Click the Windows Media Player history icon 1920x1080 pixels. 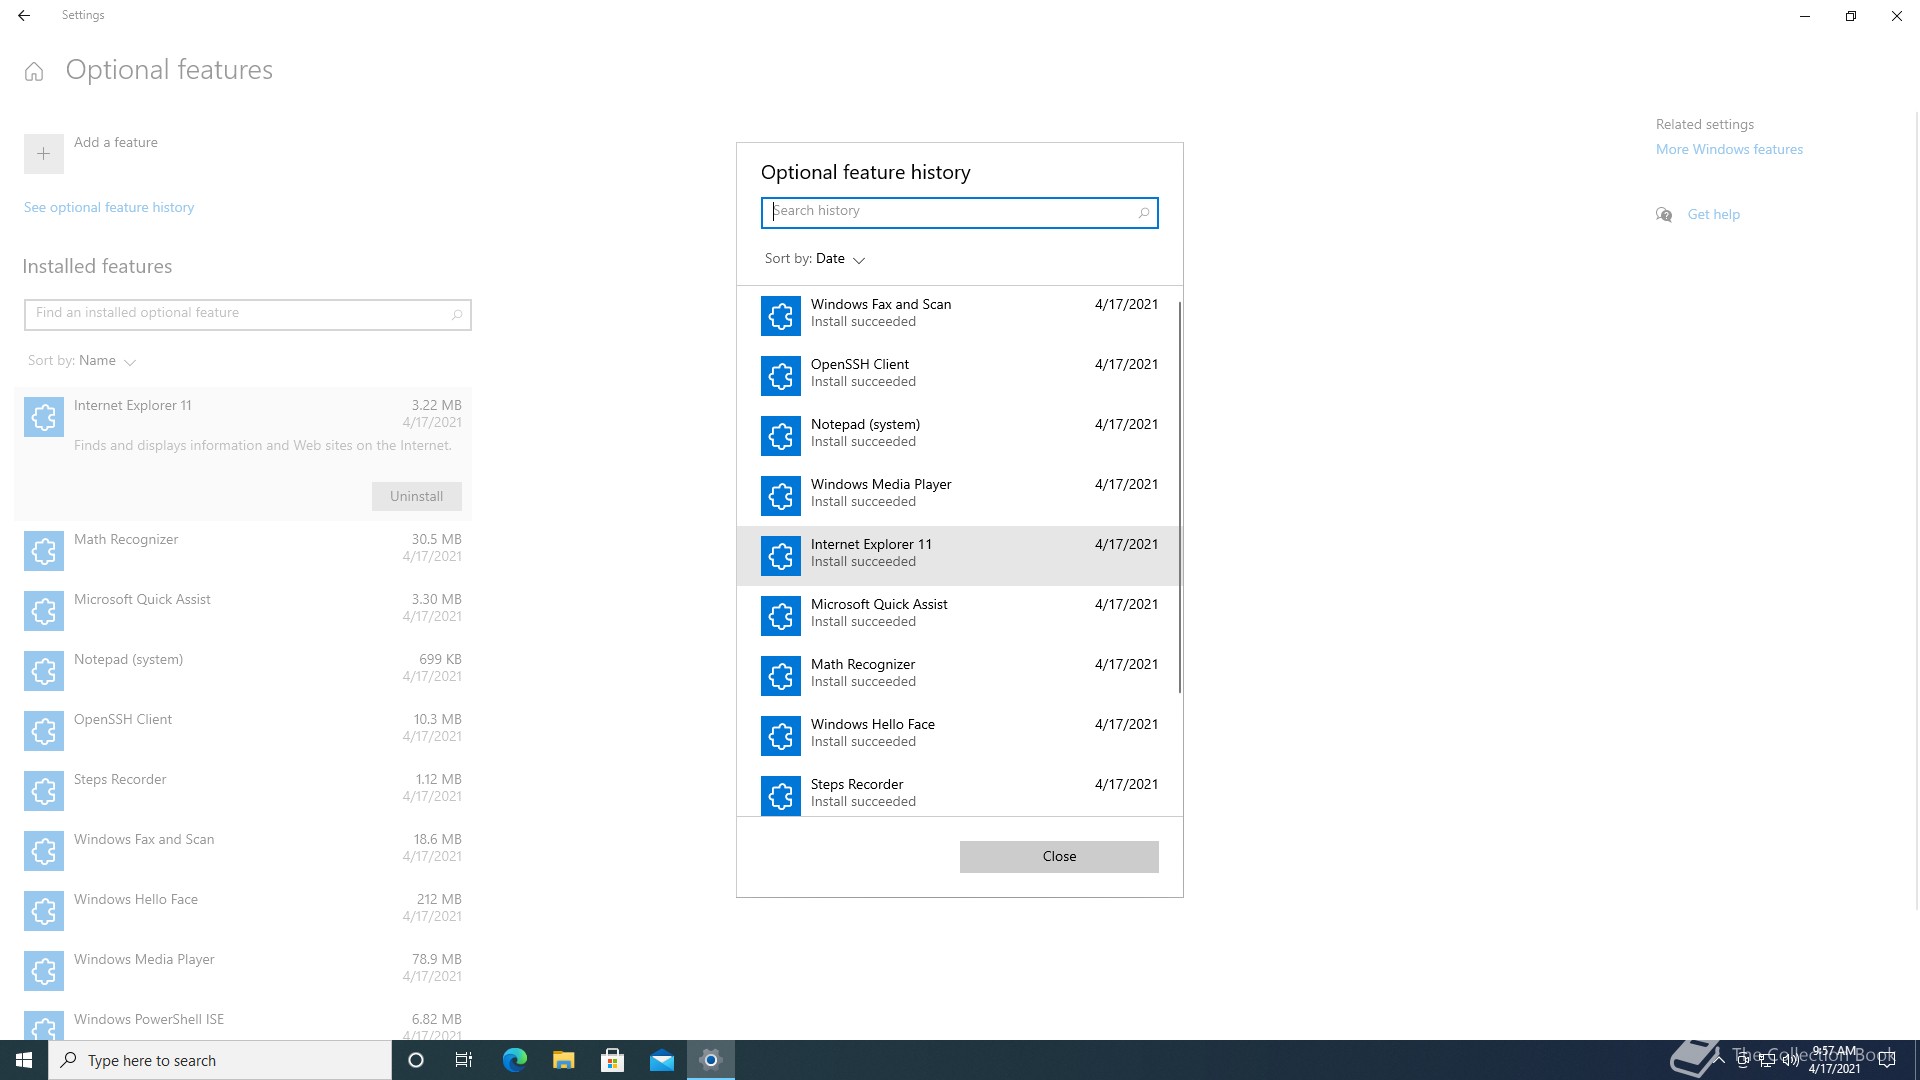click(x=780, y=496)
